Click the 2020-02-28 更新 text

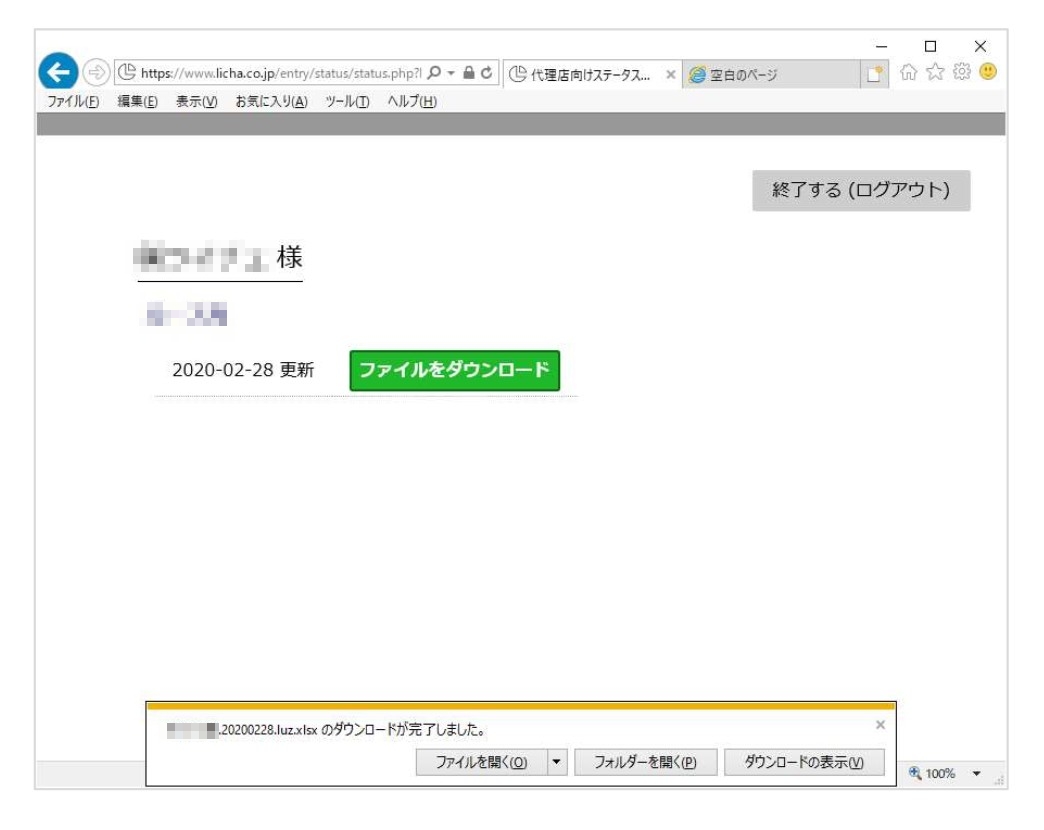[243, 370]
